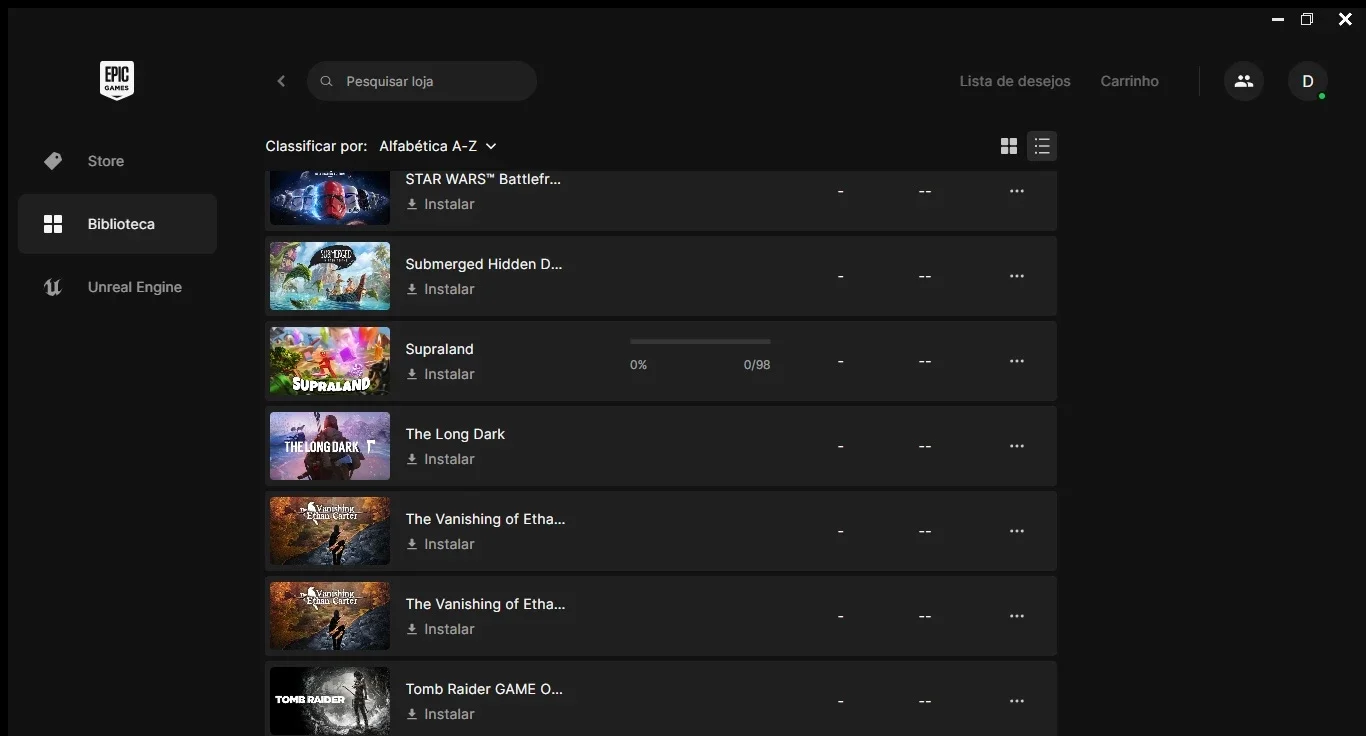Open the friends list icon

pyautogui.click(x=1244, y=81)
